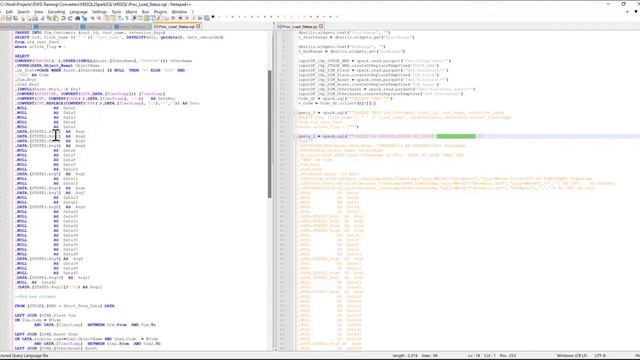Click the Paste toolbar icon
This screenshot has height=360, width=640.
(56, 18)
